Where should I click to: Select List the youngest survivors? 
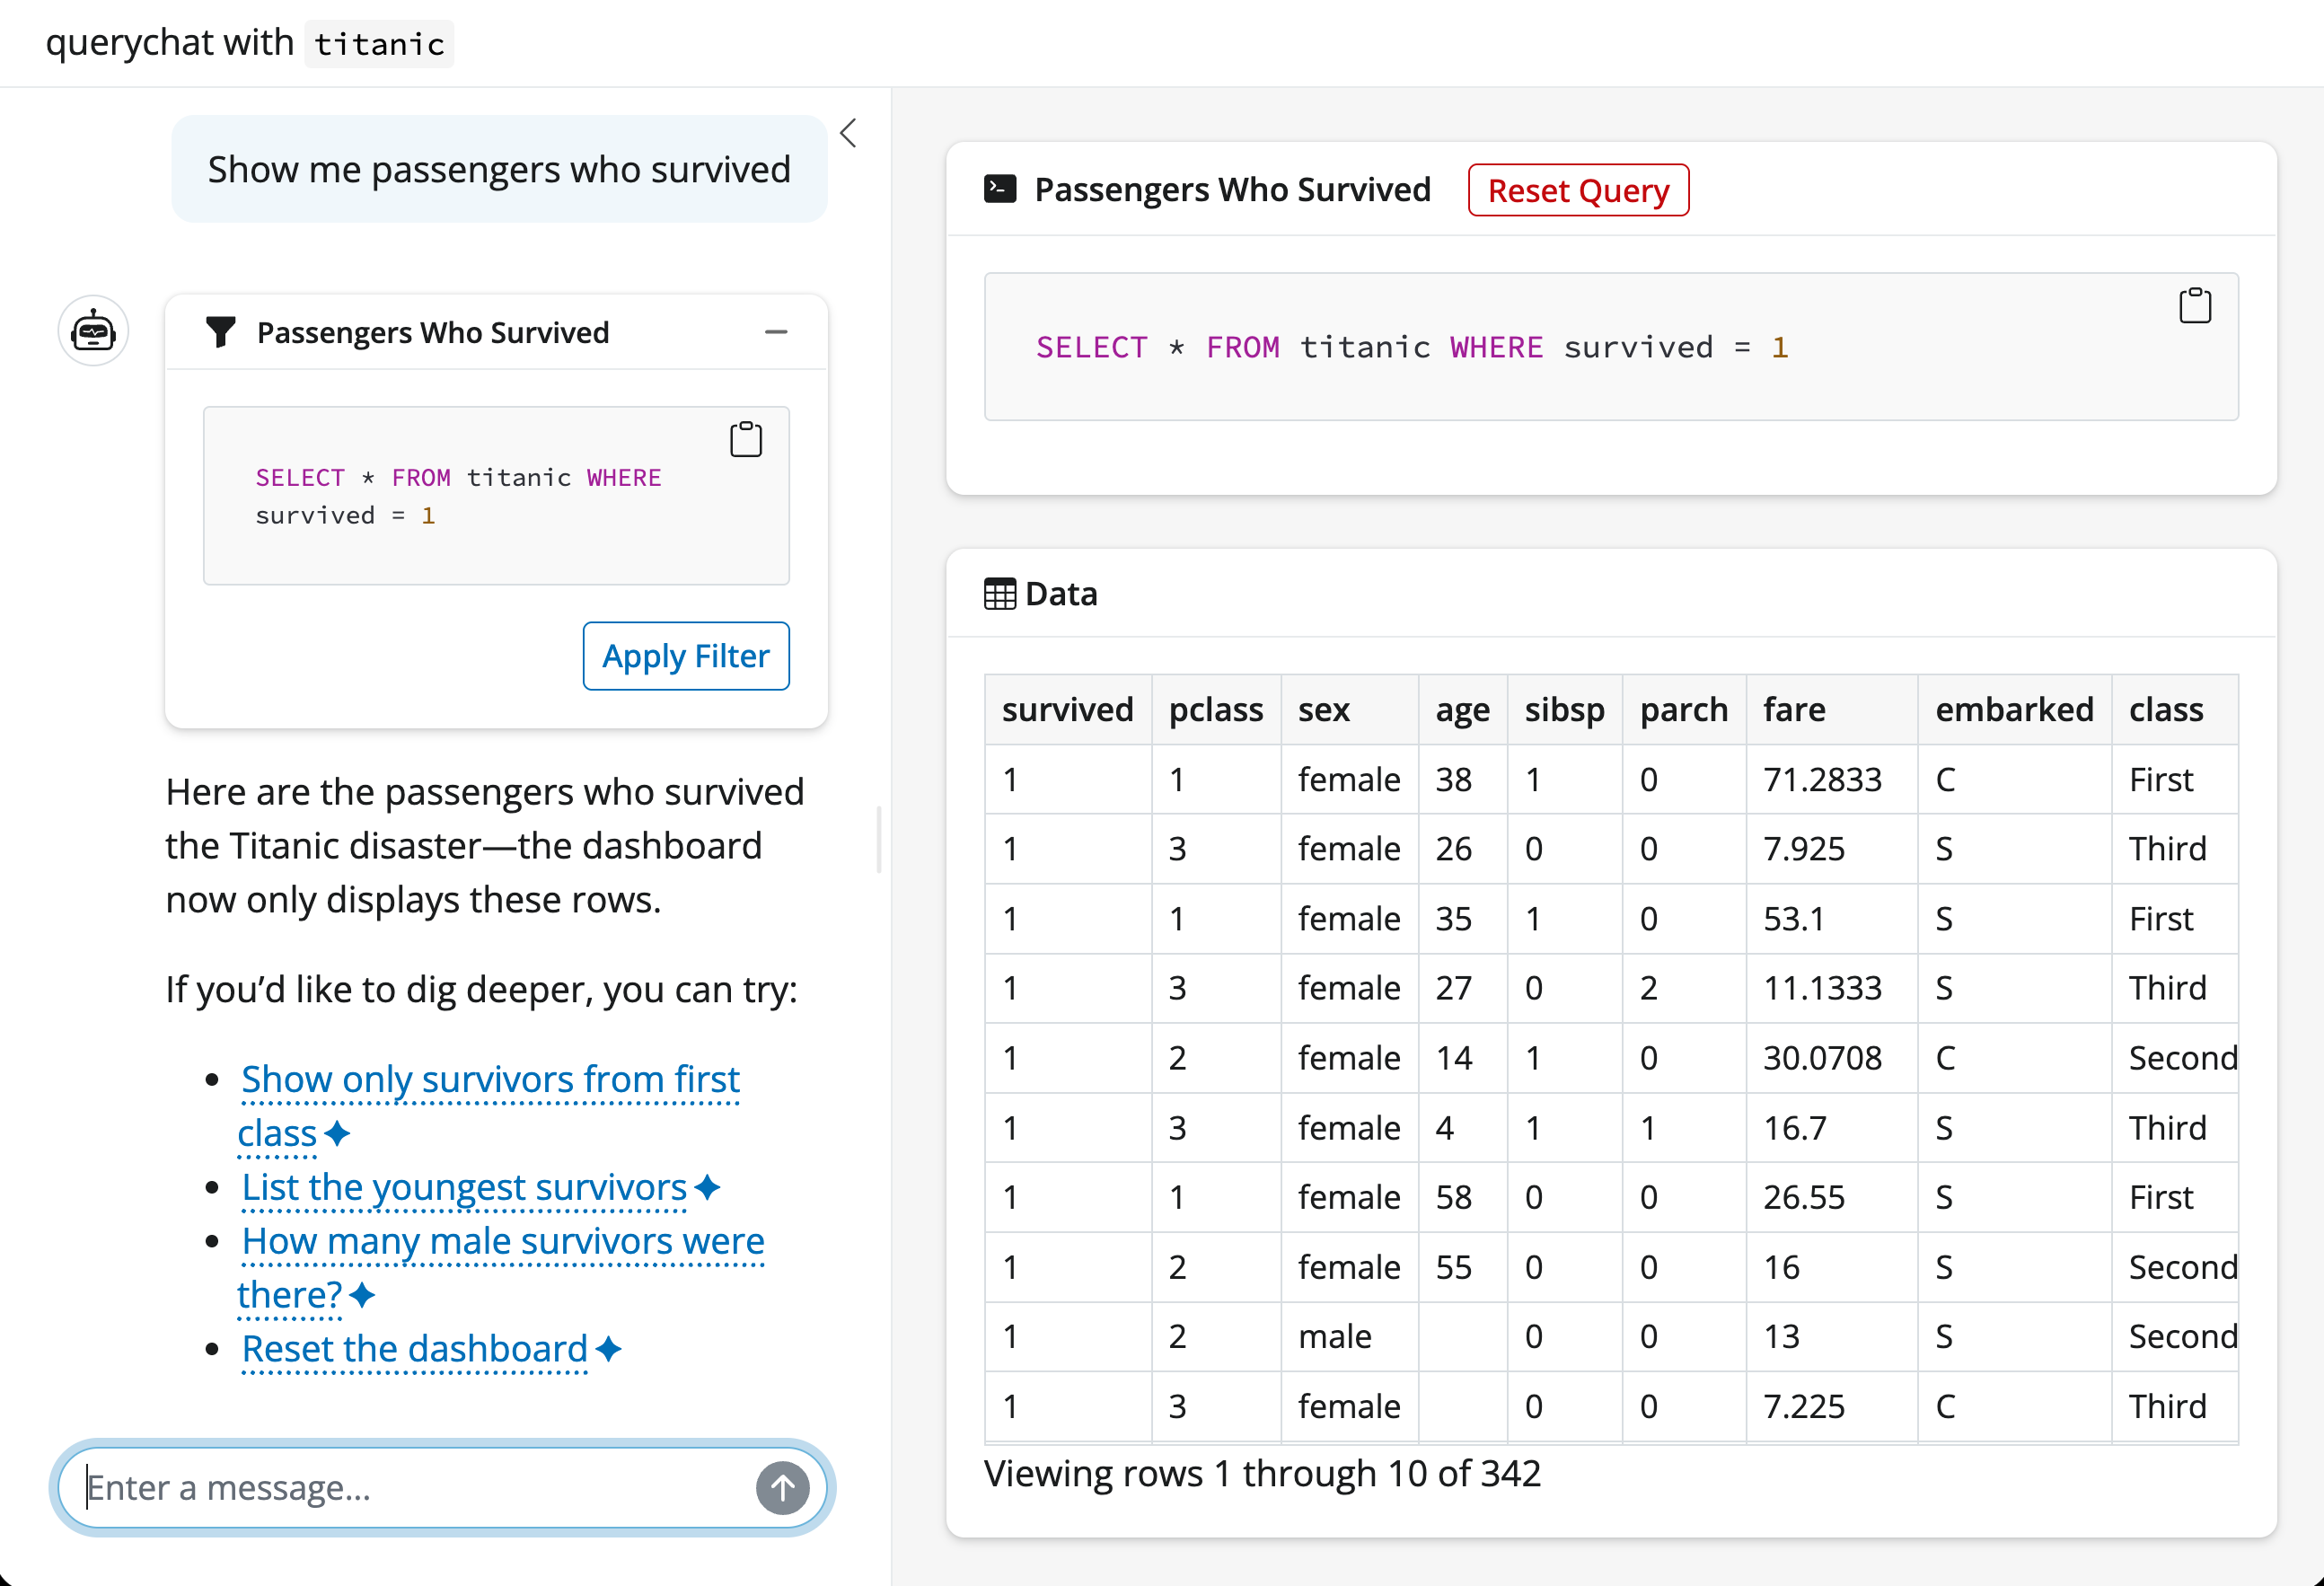pos(461,1188)
